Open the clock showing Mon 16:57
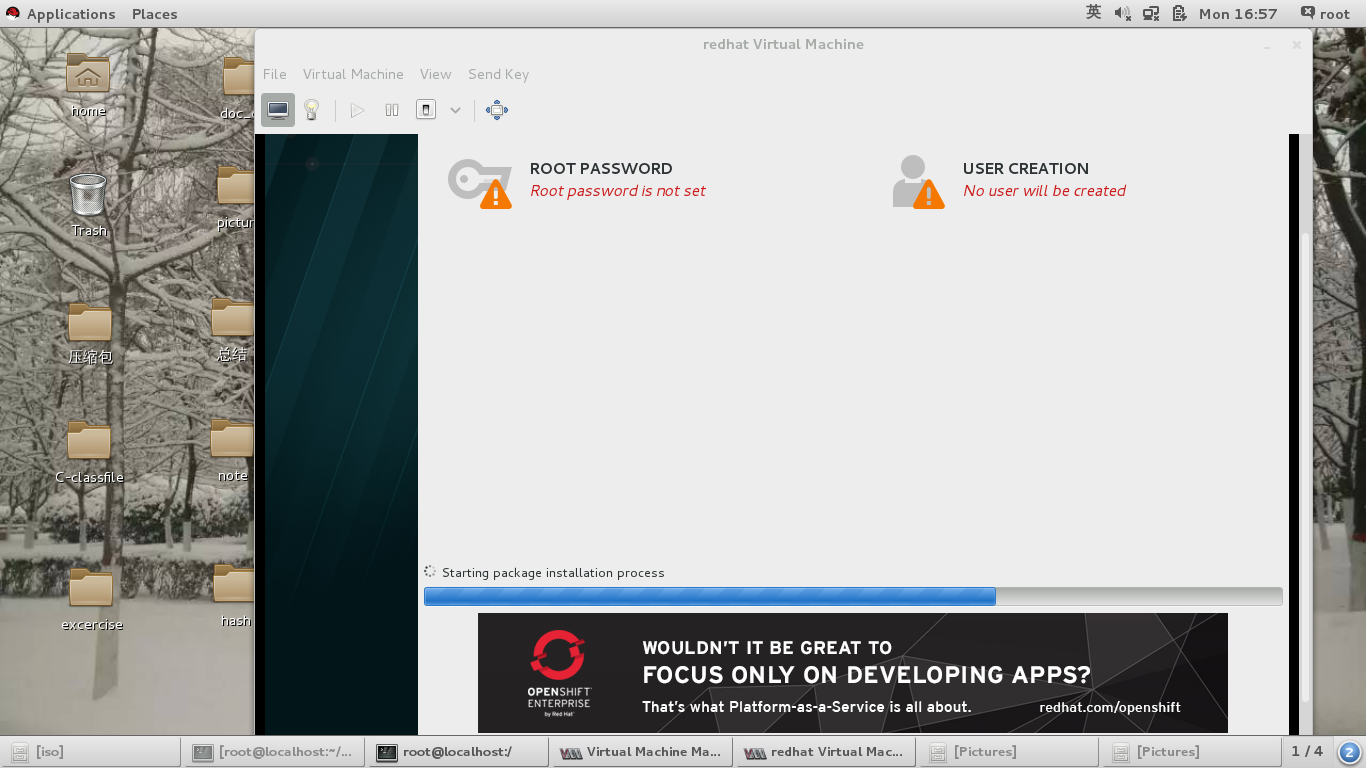 [x=1238, y=14]
